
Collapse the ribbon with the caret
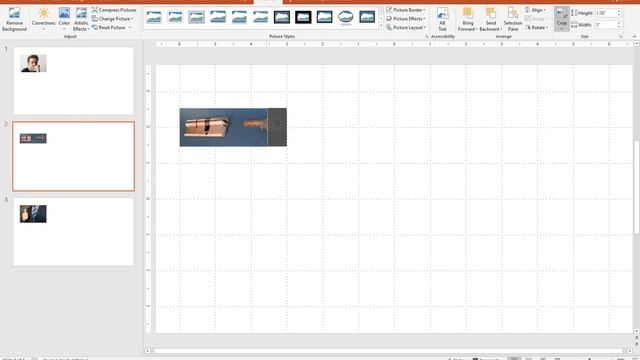point(634,37)
